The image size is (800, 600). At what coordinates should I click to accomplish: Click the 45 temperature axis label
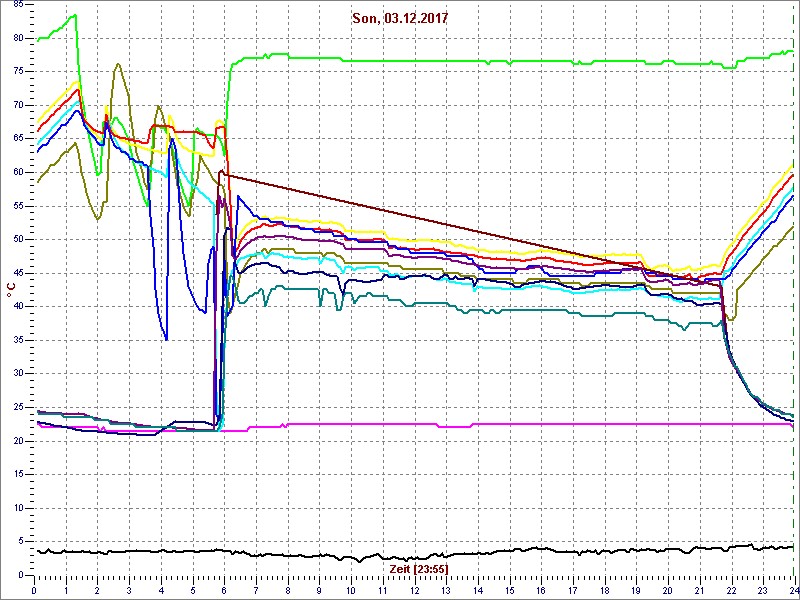click(x=18, y=273)
